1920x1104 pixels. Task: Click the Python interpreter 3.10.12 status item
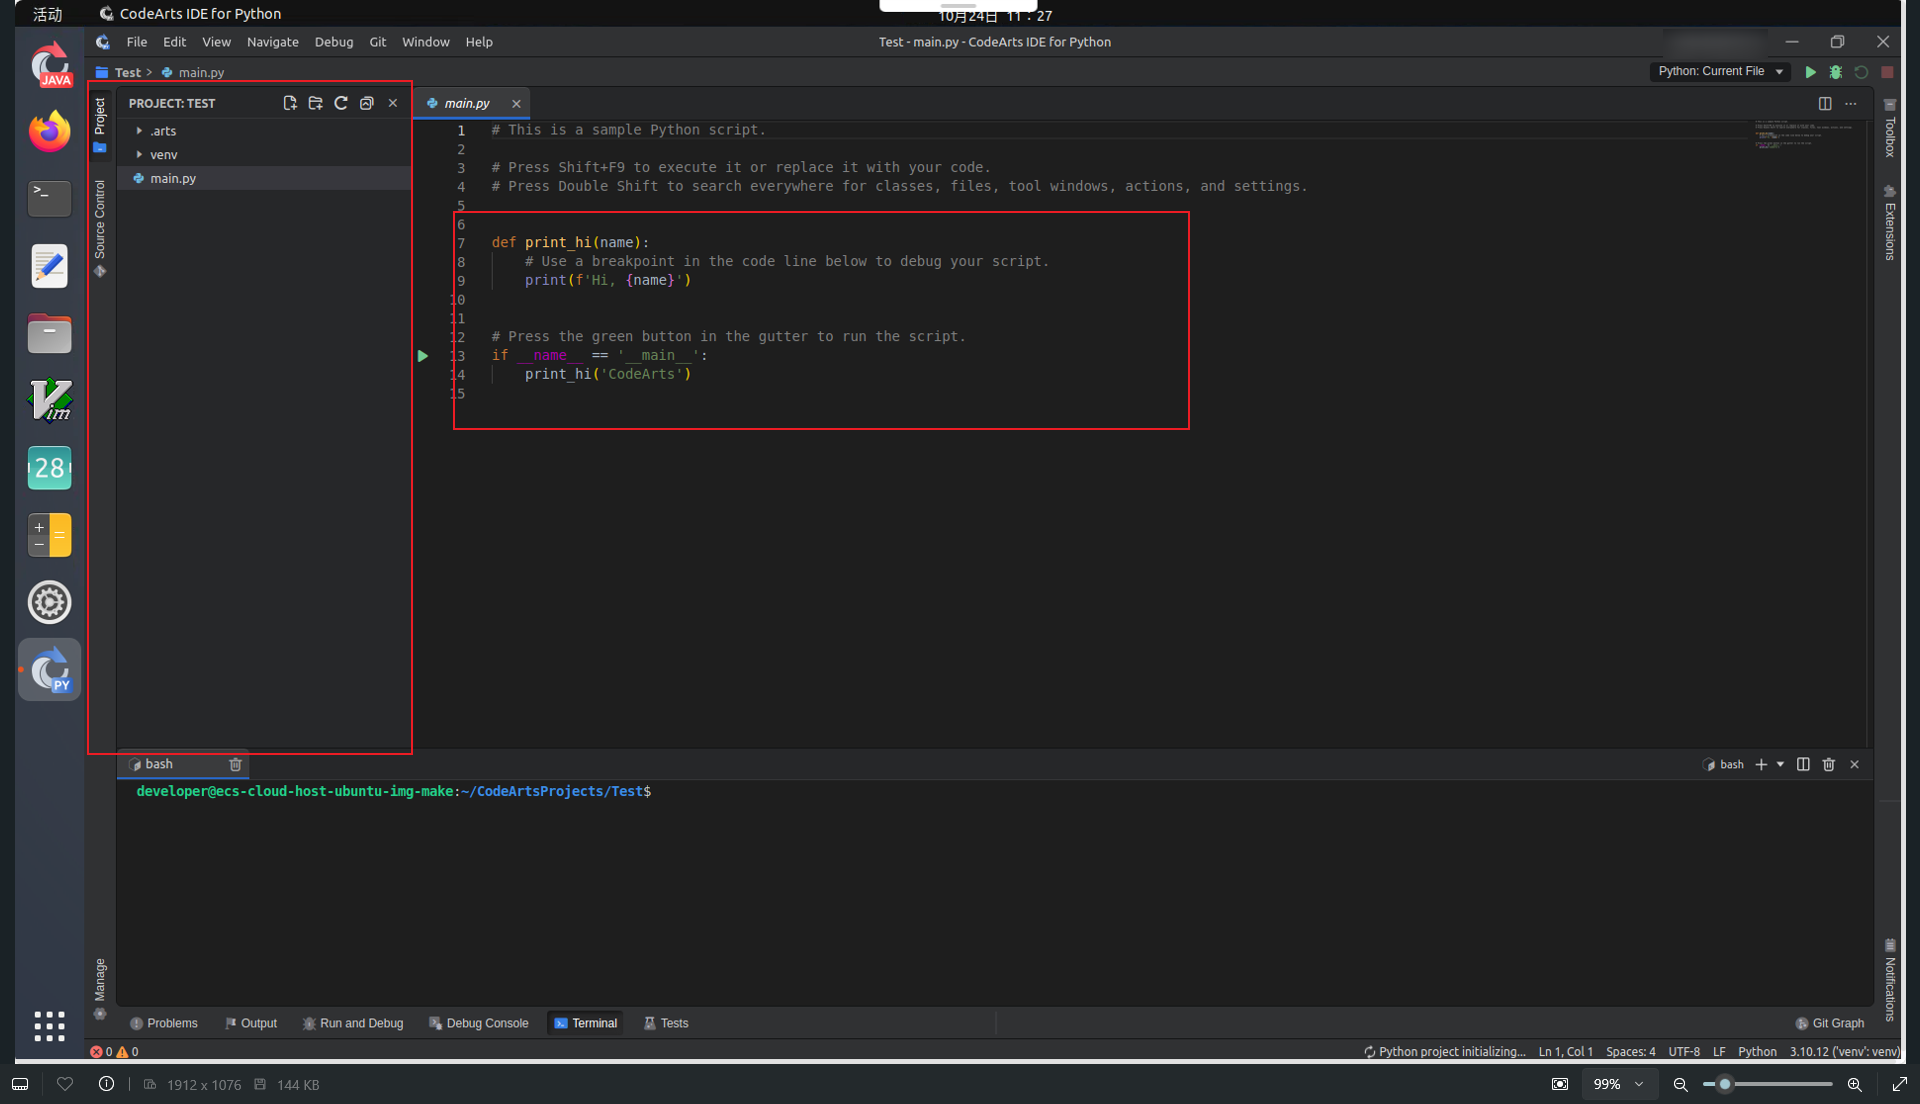coord(1845,1052)
